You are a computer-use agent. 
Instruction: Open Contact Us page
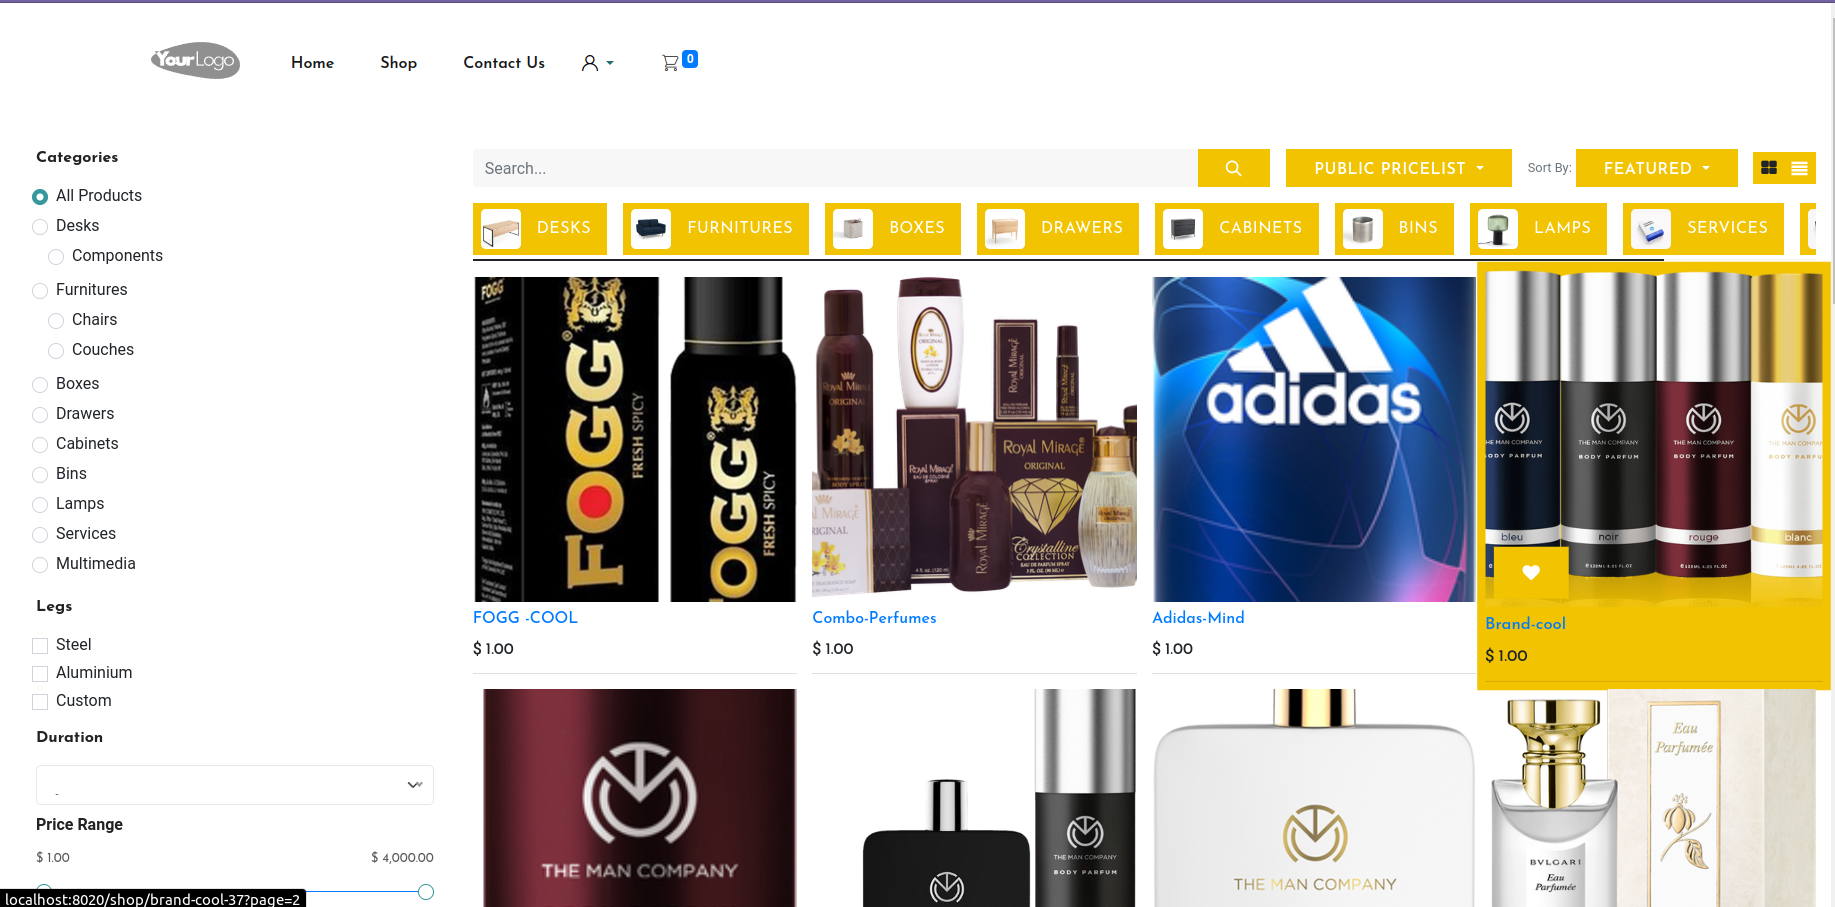point(504,62)
